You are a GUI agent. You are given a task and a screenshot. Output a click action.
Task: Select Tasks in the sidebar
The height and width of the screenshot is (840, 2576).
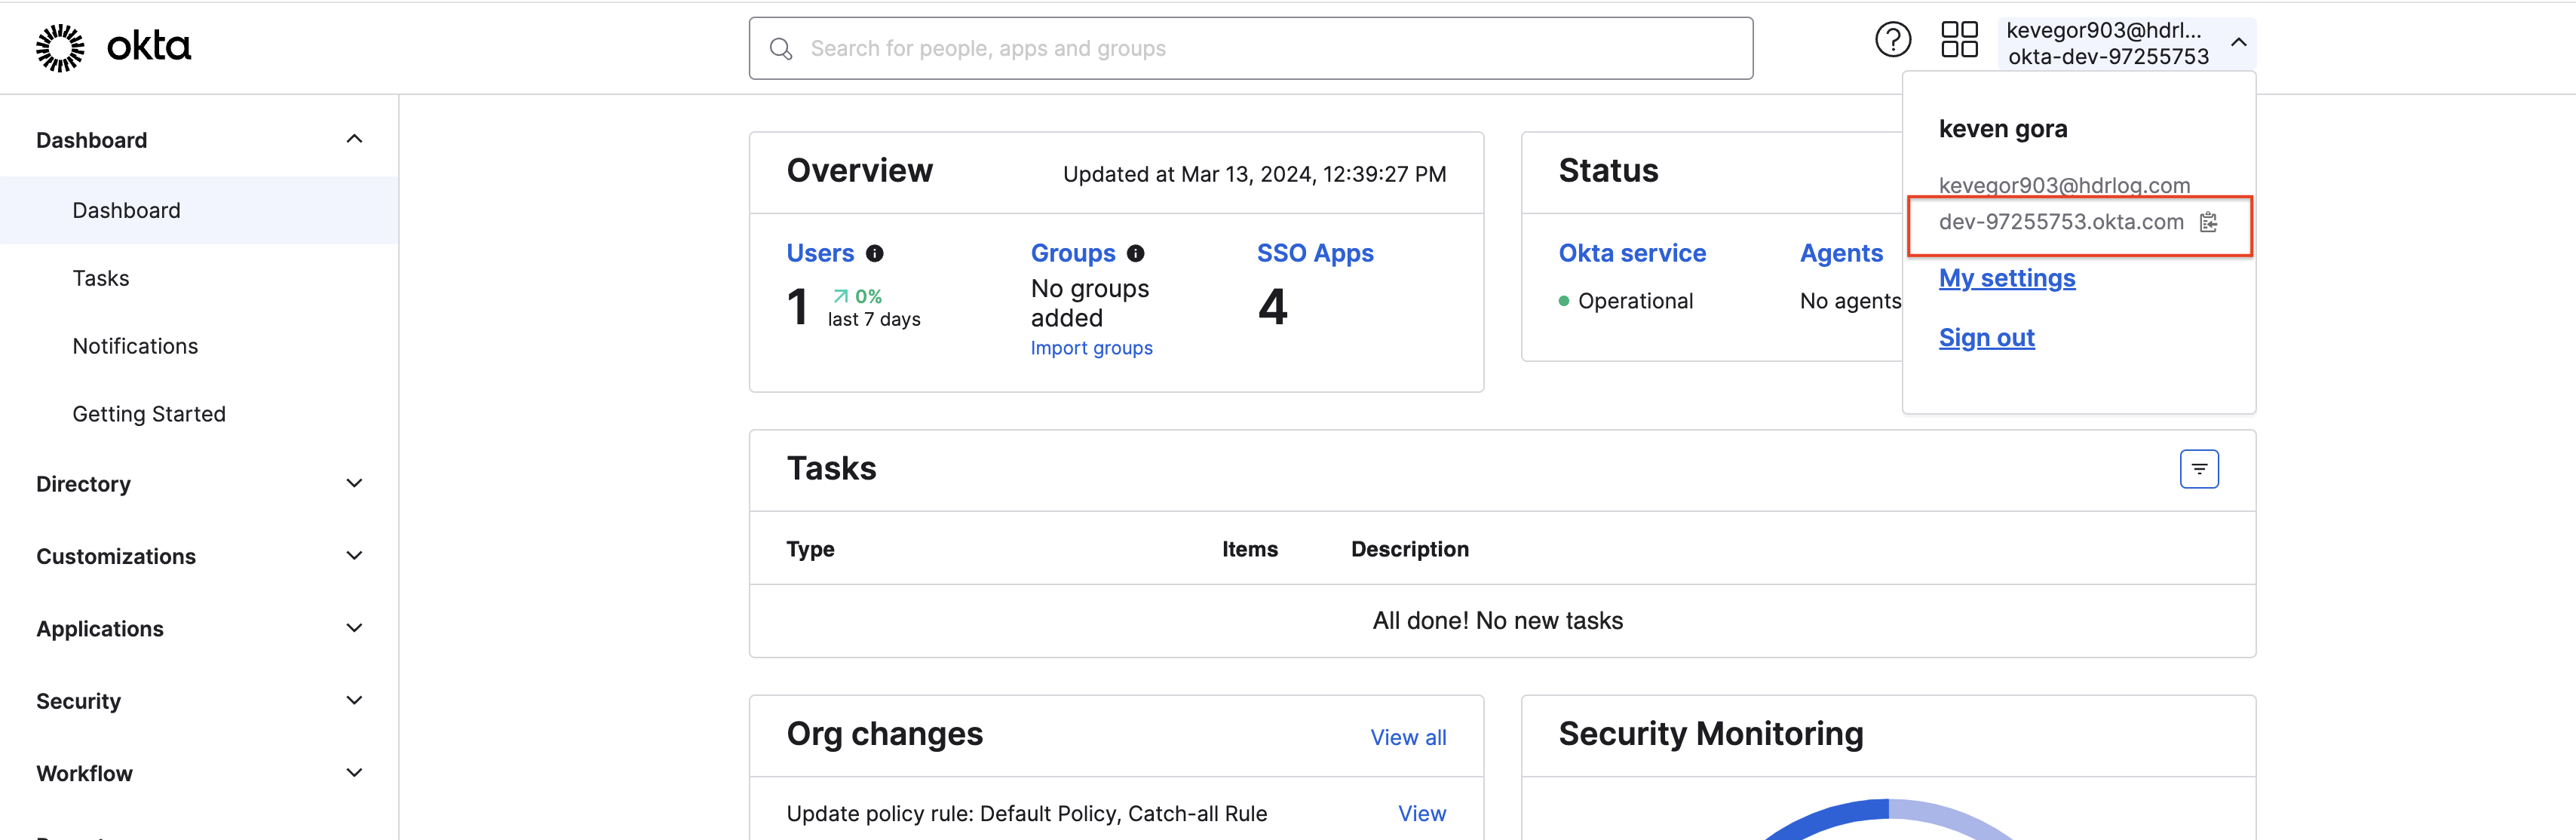(x=101, y=278)
